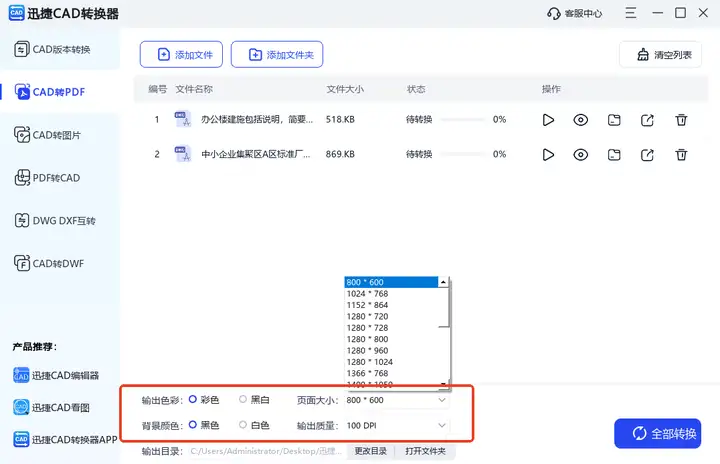Start converting file 1 with play icon
The height and width of the screenshot is (464, 720).
tap(548, 120)
